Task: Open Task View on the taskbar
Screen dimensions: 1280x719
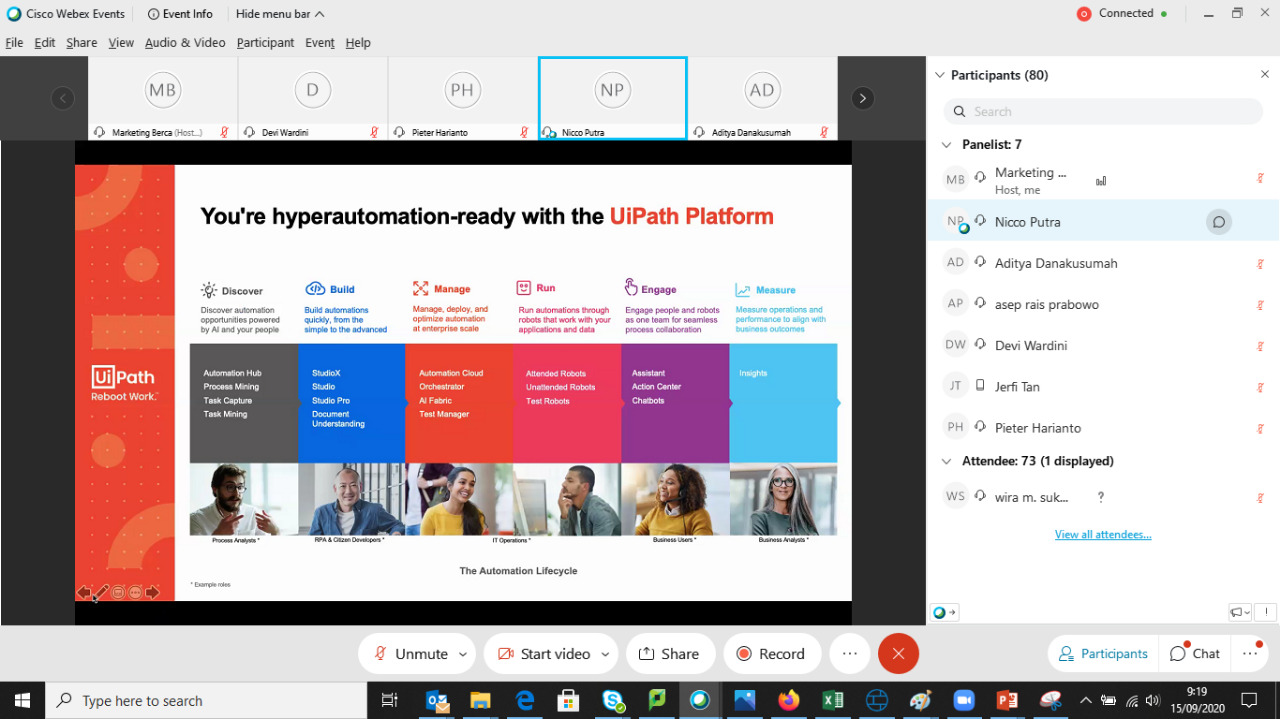Action: tap(390, 701)
